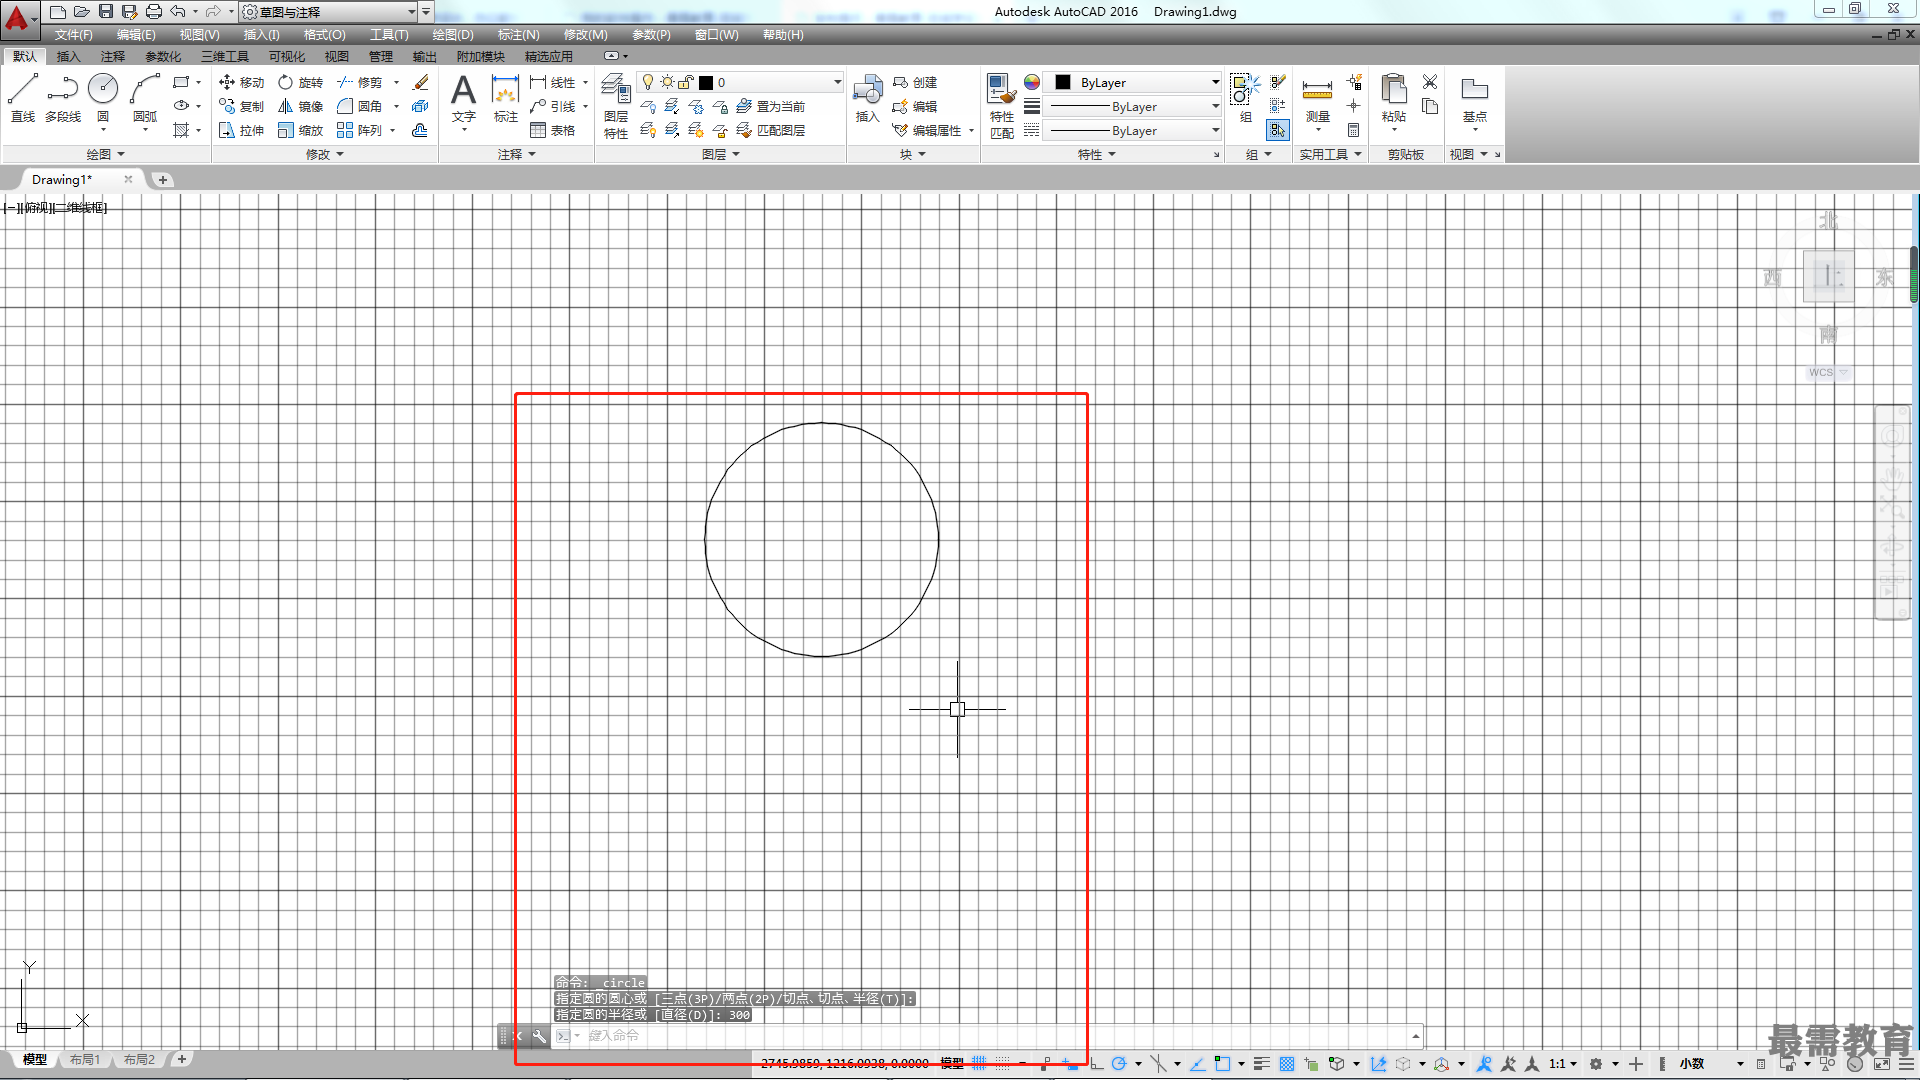This screenshot has height=1080, width=1920.
Task: Switch to the 布局1 layout tab
Action: (85, 1059)
